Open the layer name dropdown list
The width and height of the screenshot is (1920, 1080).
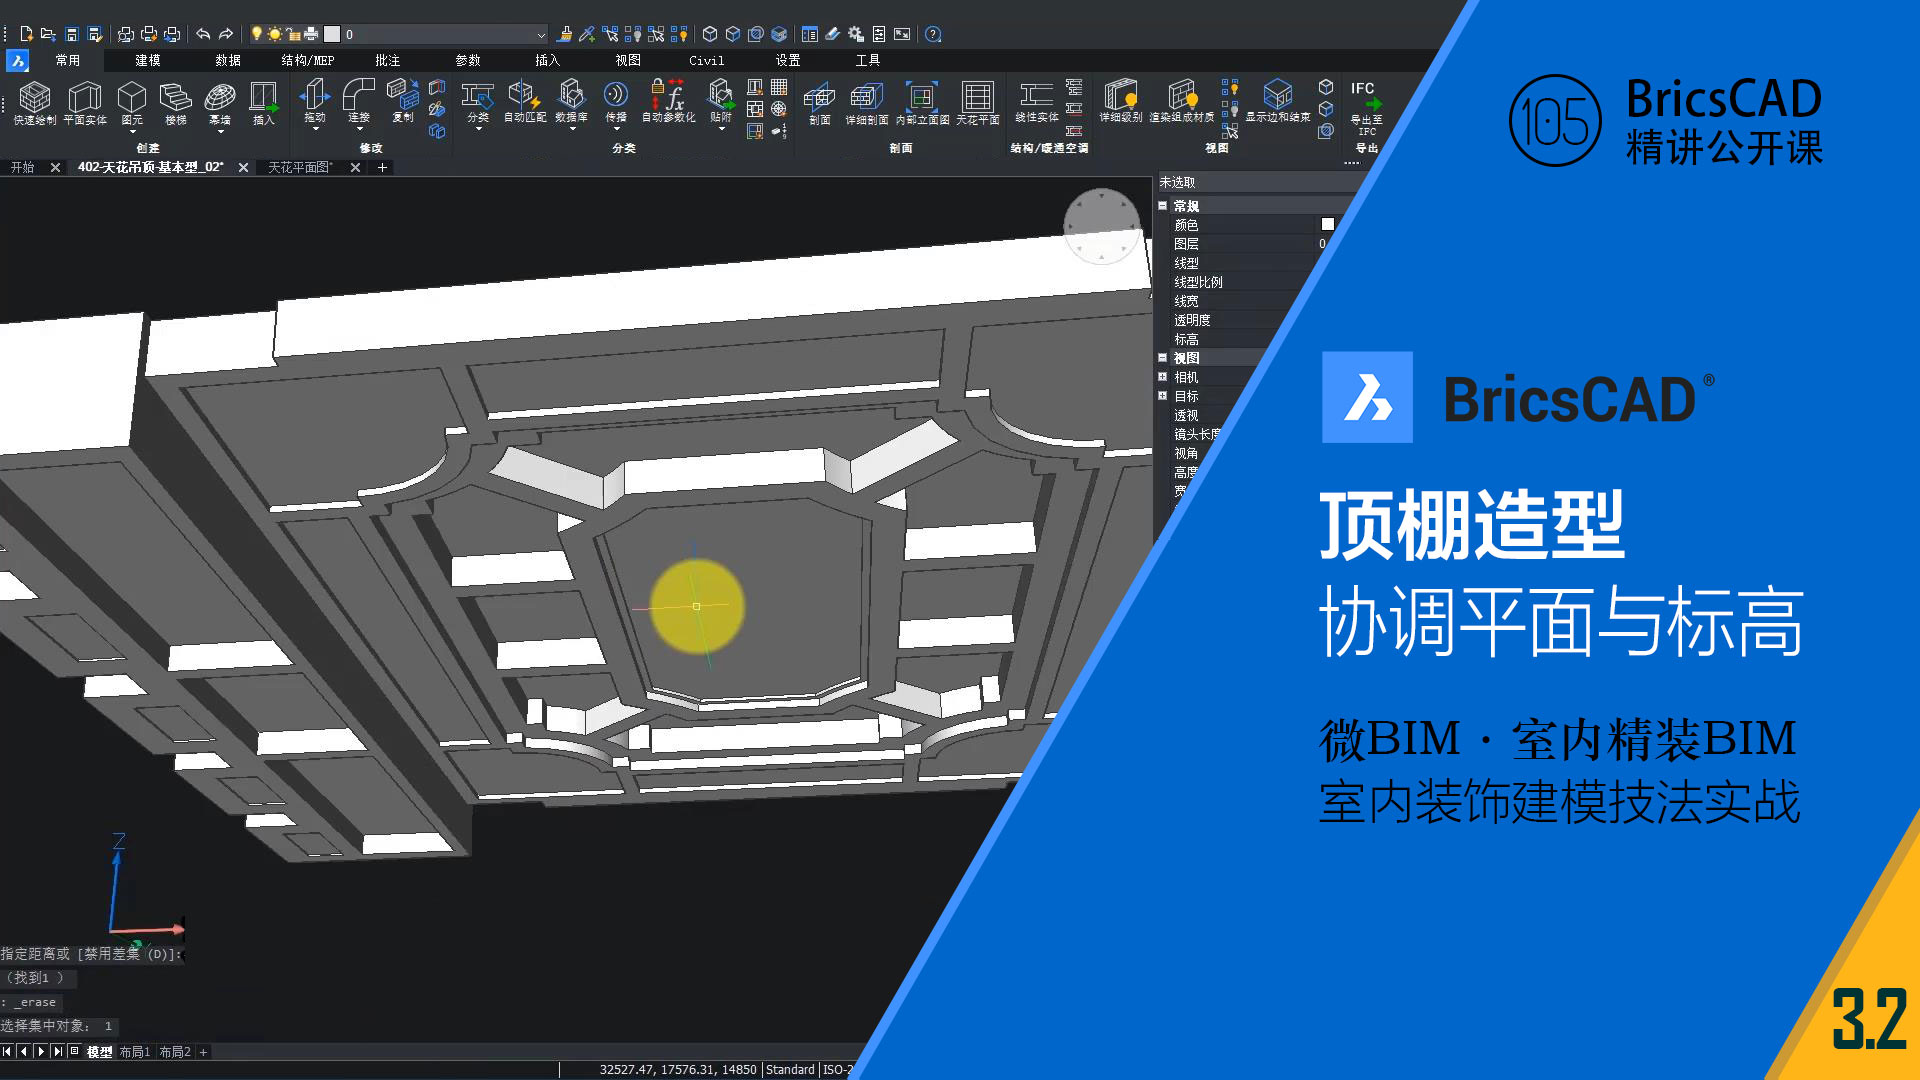point(541,35)
